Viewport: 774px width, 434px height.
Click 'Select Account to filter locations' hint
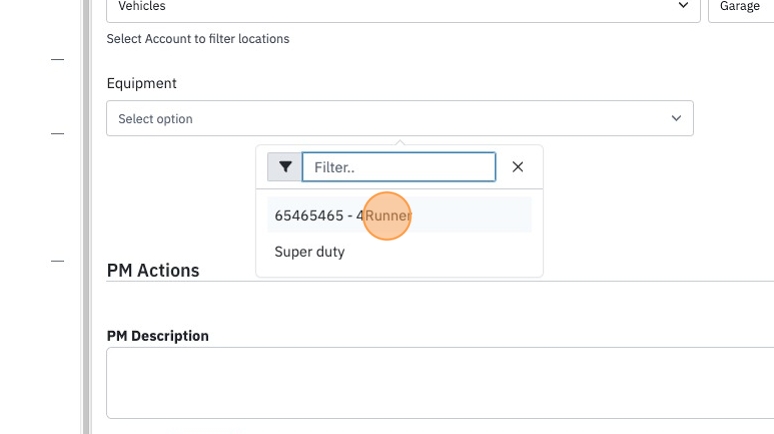point(198,39)
